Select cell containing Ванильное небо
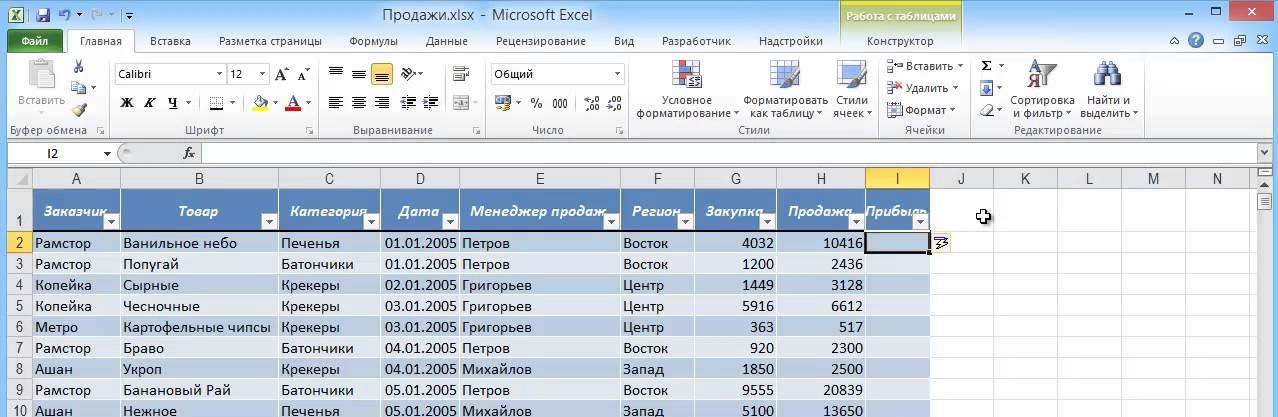 199,242
